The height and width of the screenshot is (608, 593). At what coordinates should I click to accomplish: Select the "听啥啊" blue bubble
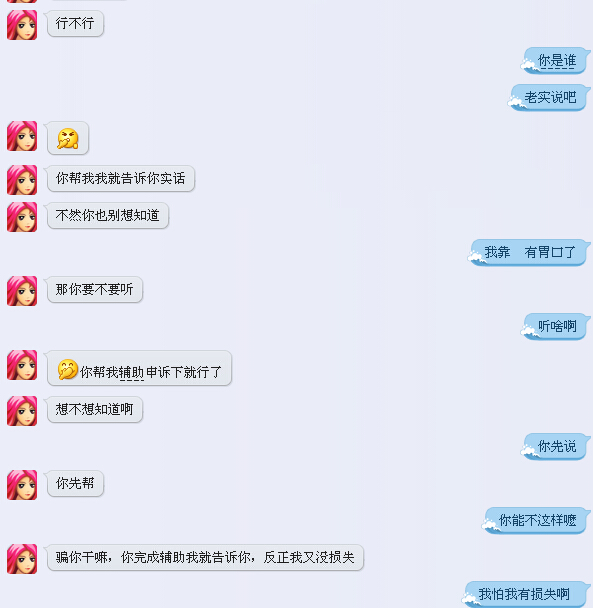pyautogui.click(x=555, y=326)
